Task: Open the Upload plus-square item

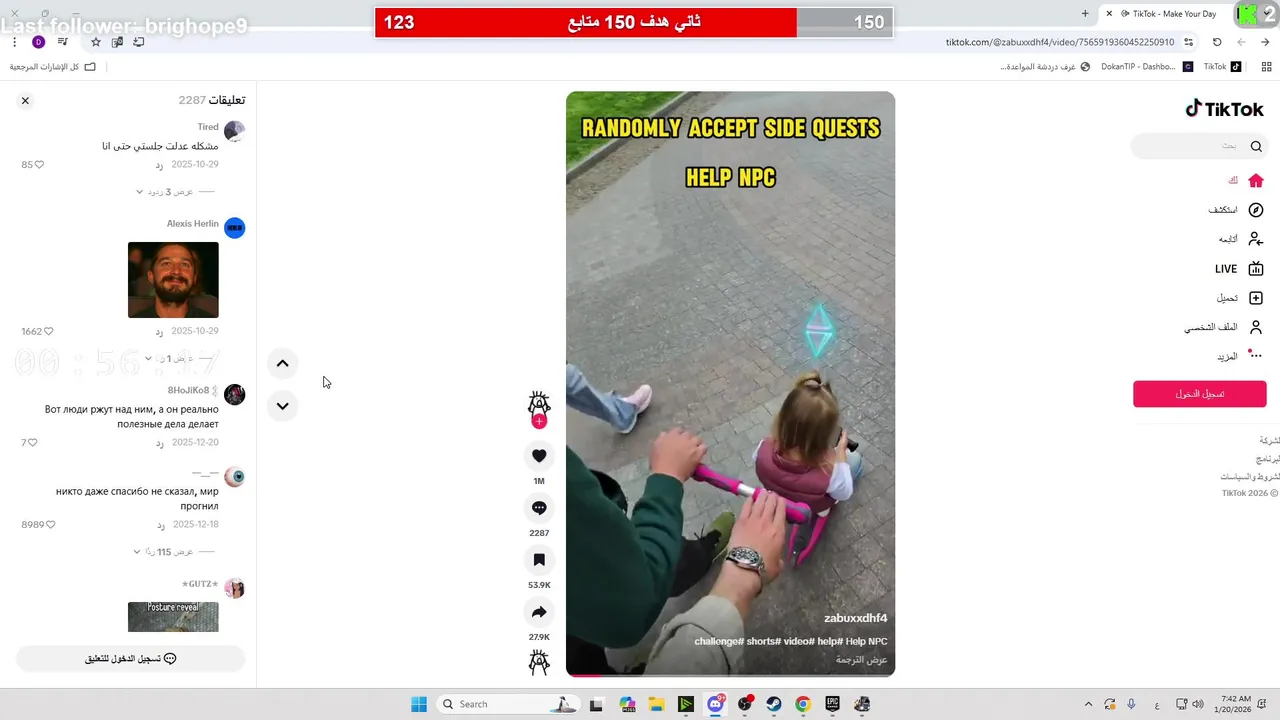Action: click(1240, 298)
